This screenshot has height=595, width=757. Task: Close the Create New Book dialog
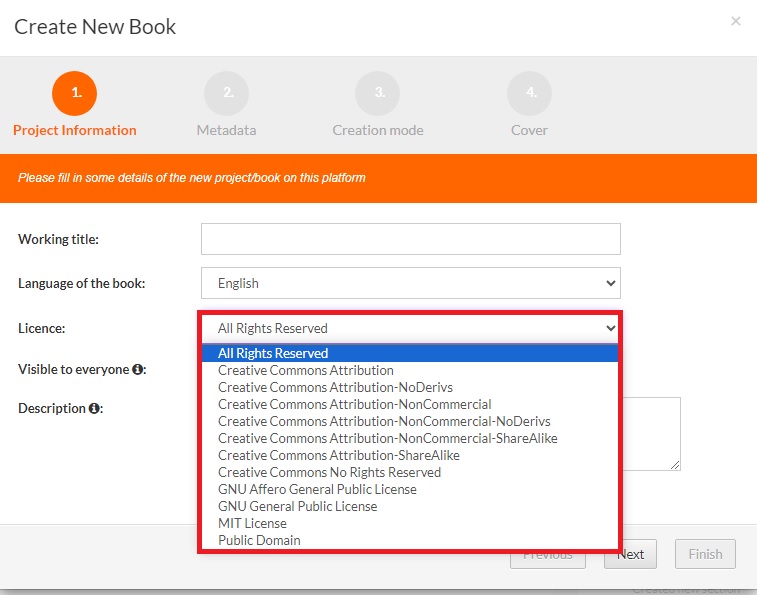pos(736,21)
